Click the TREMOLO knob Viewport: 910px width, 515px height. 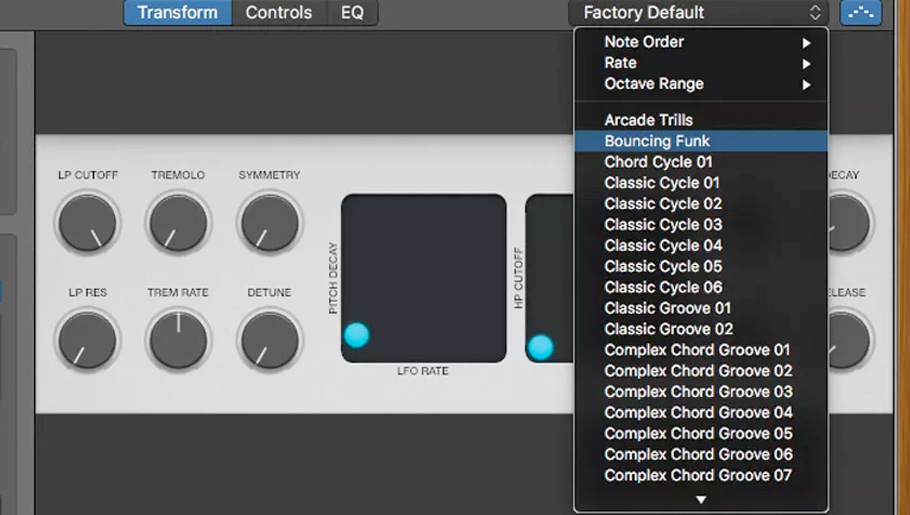(x=178, y=222)
